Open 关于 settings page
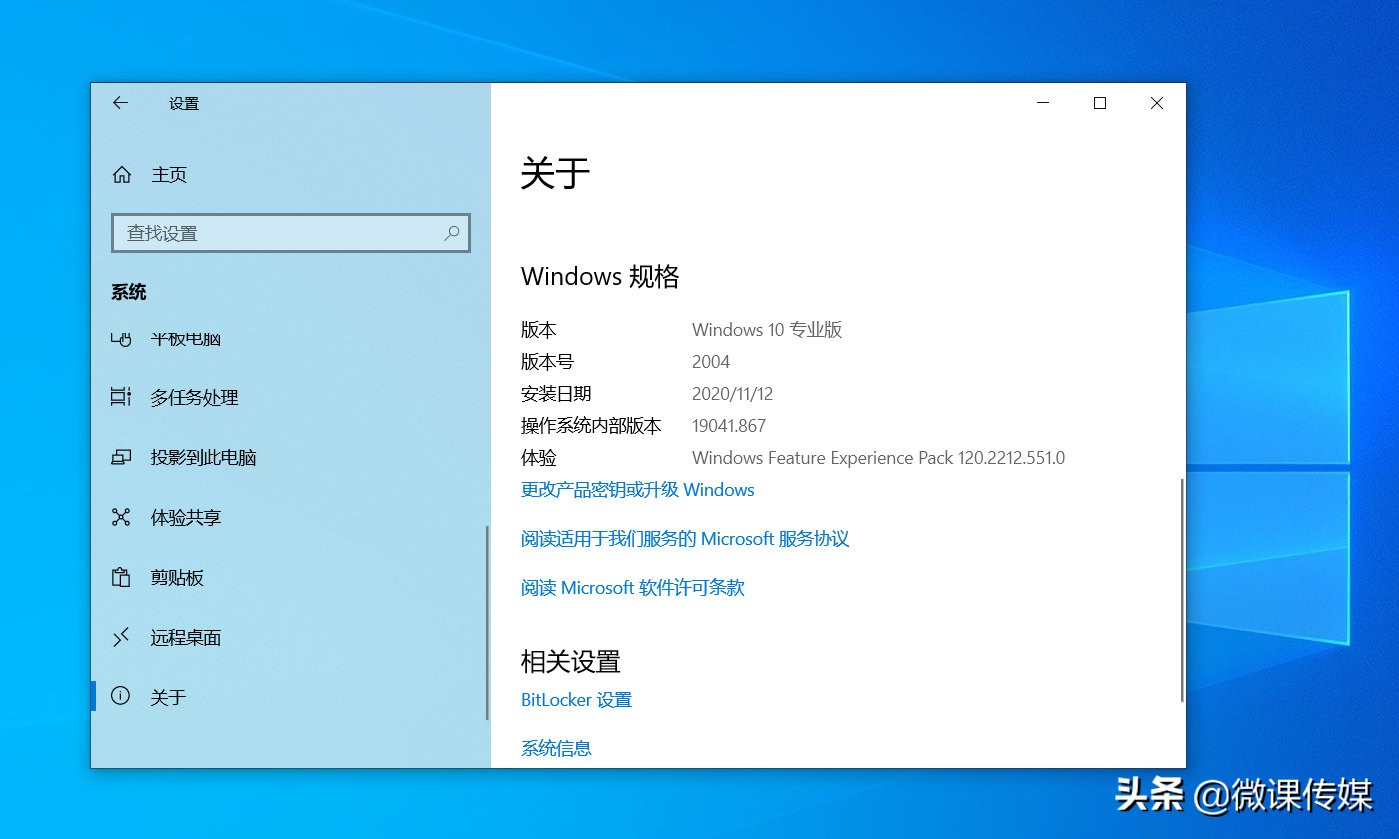The height and width of the screenshot is (839, 1399). pos(168,697)
